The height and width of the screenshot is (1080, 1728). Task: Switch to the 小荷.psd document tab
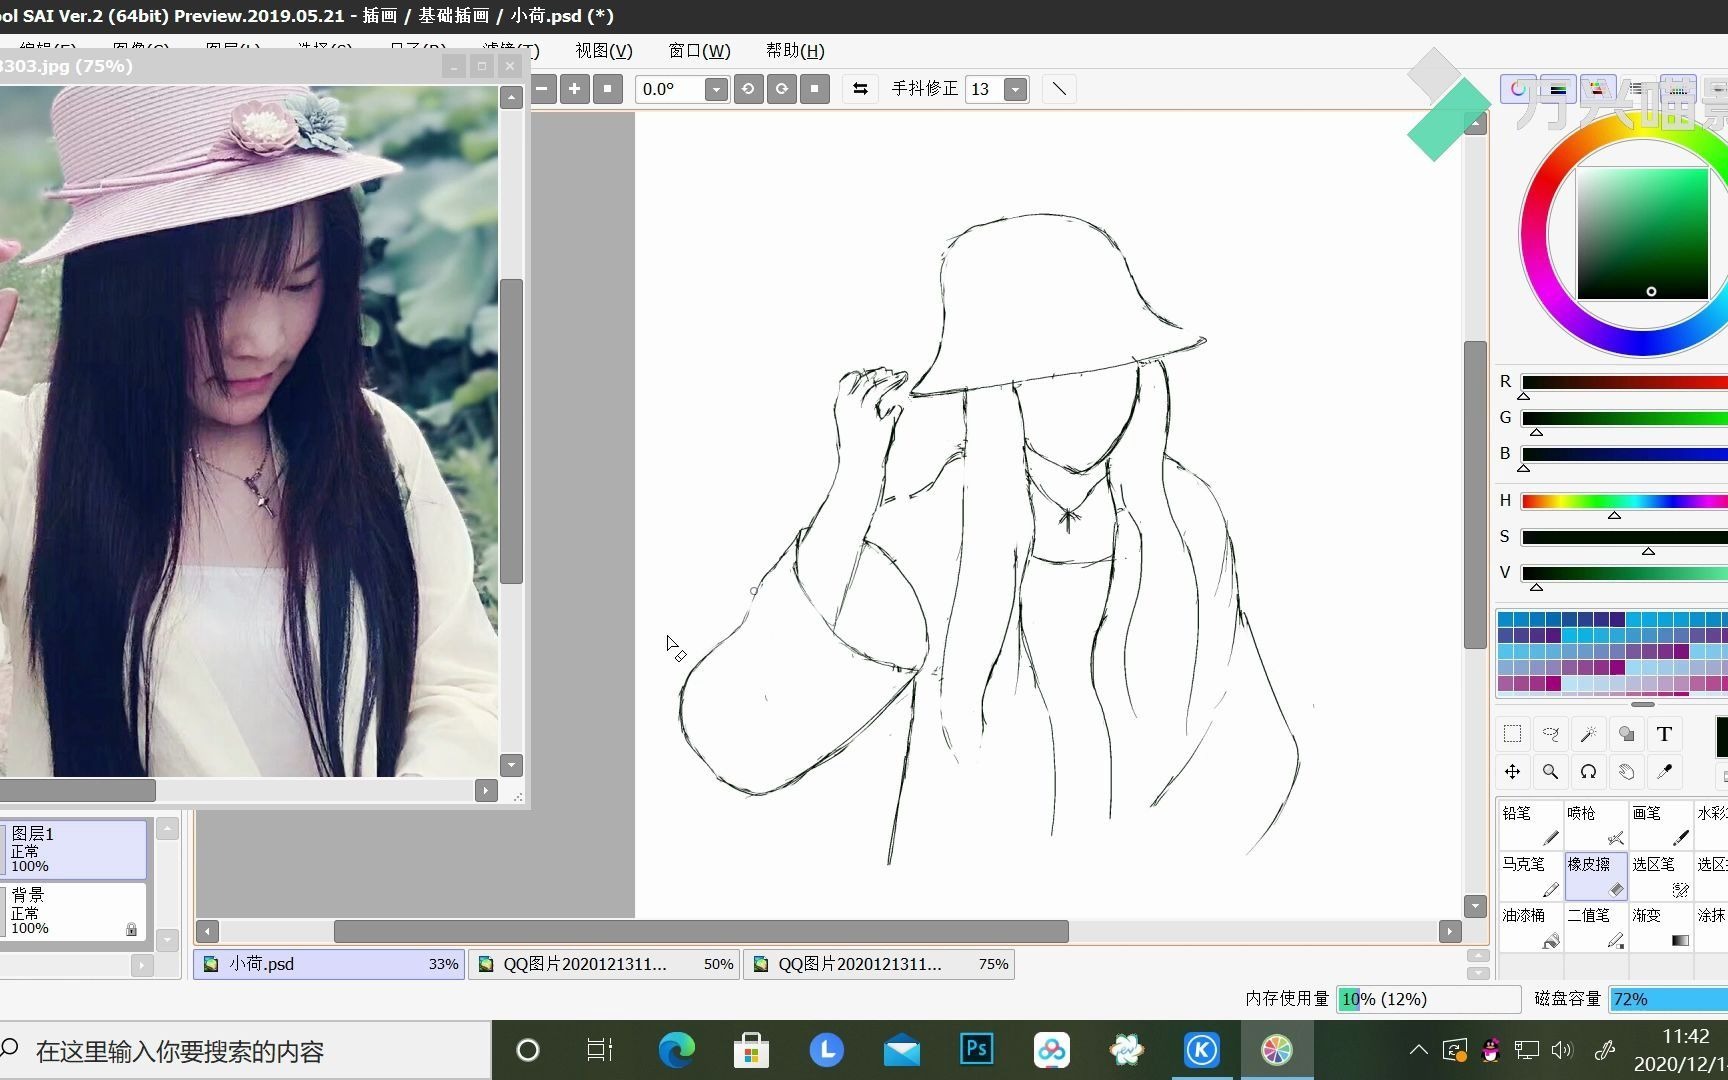point(329,964)
